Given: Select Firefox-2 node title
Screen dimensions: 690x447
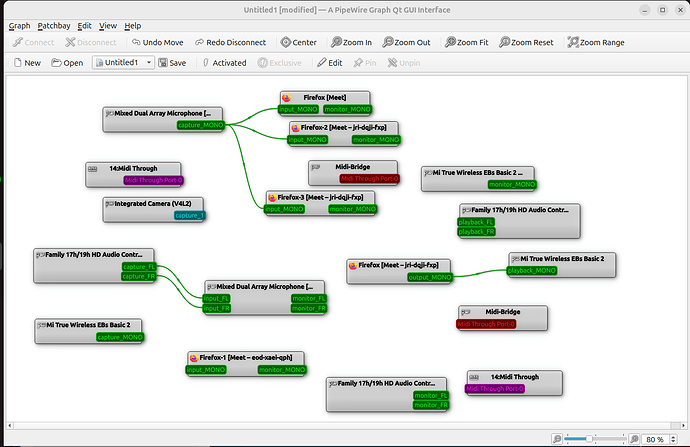Looking at the screenshot, I should click(x=344, y=128).
